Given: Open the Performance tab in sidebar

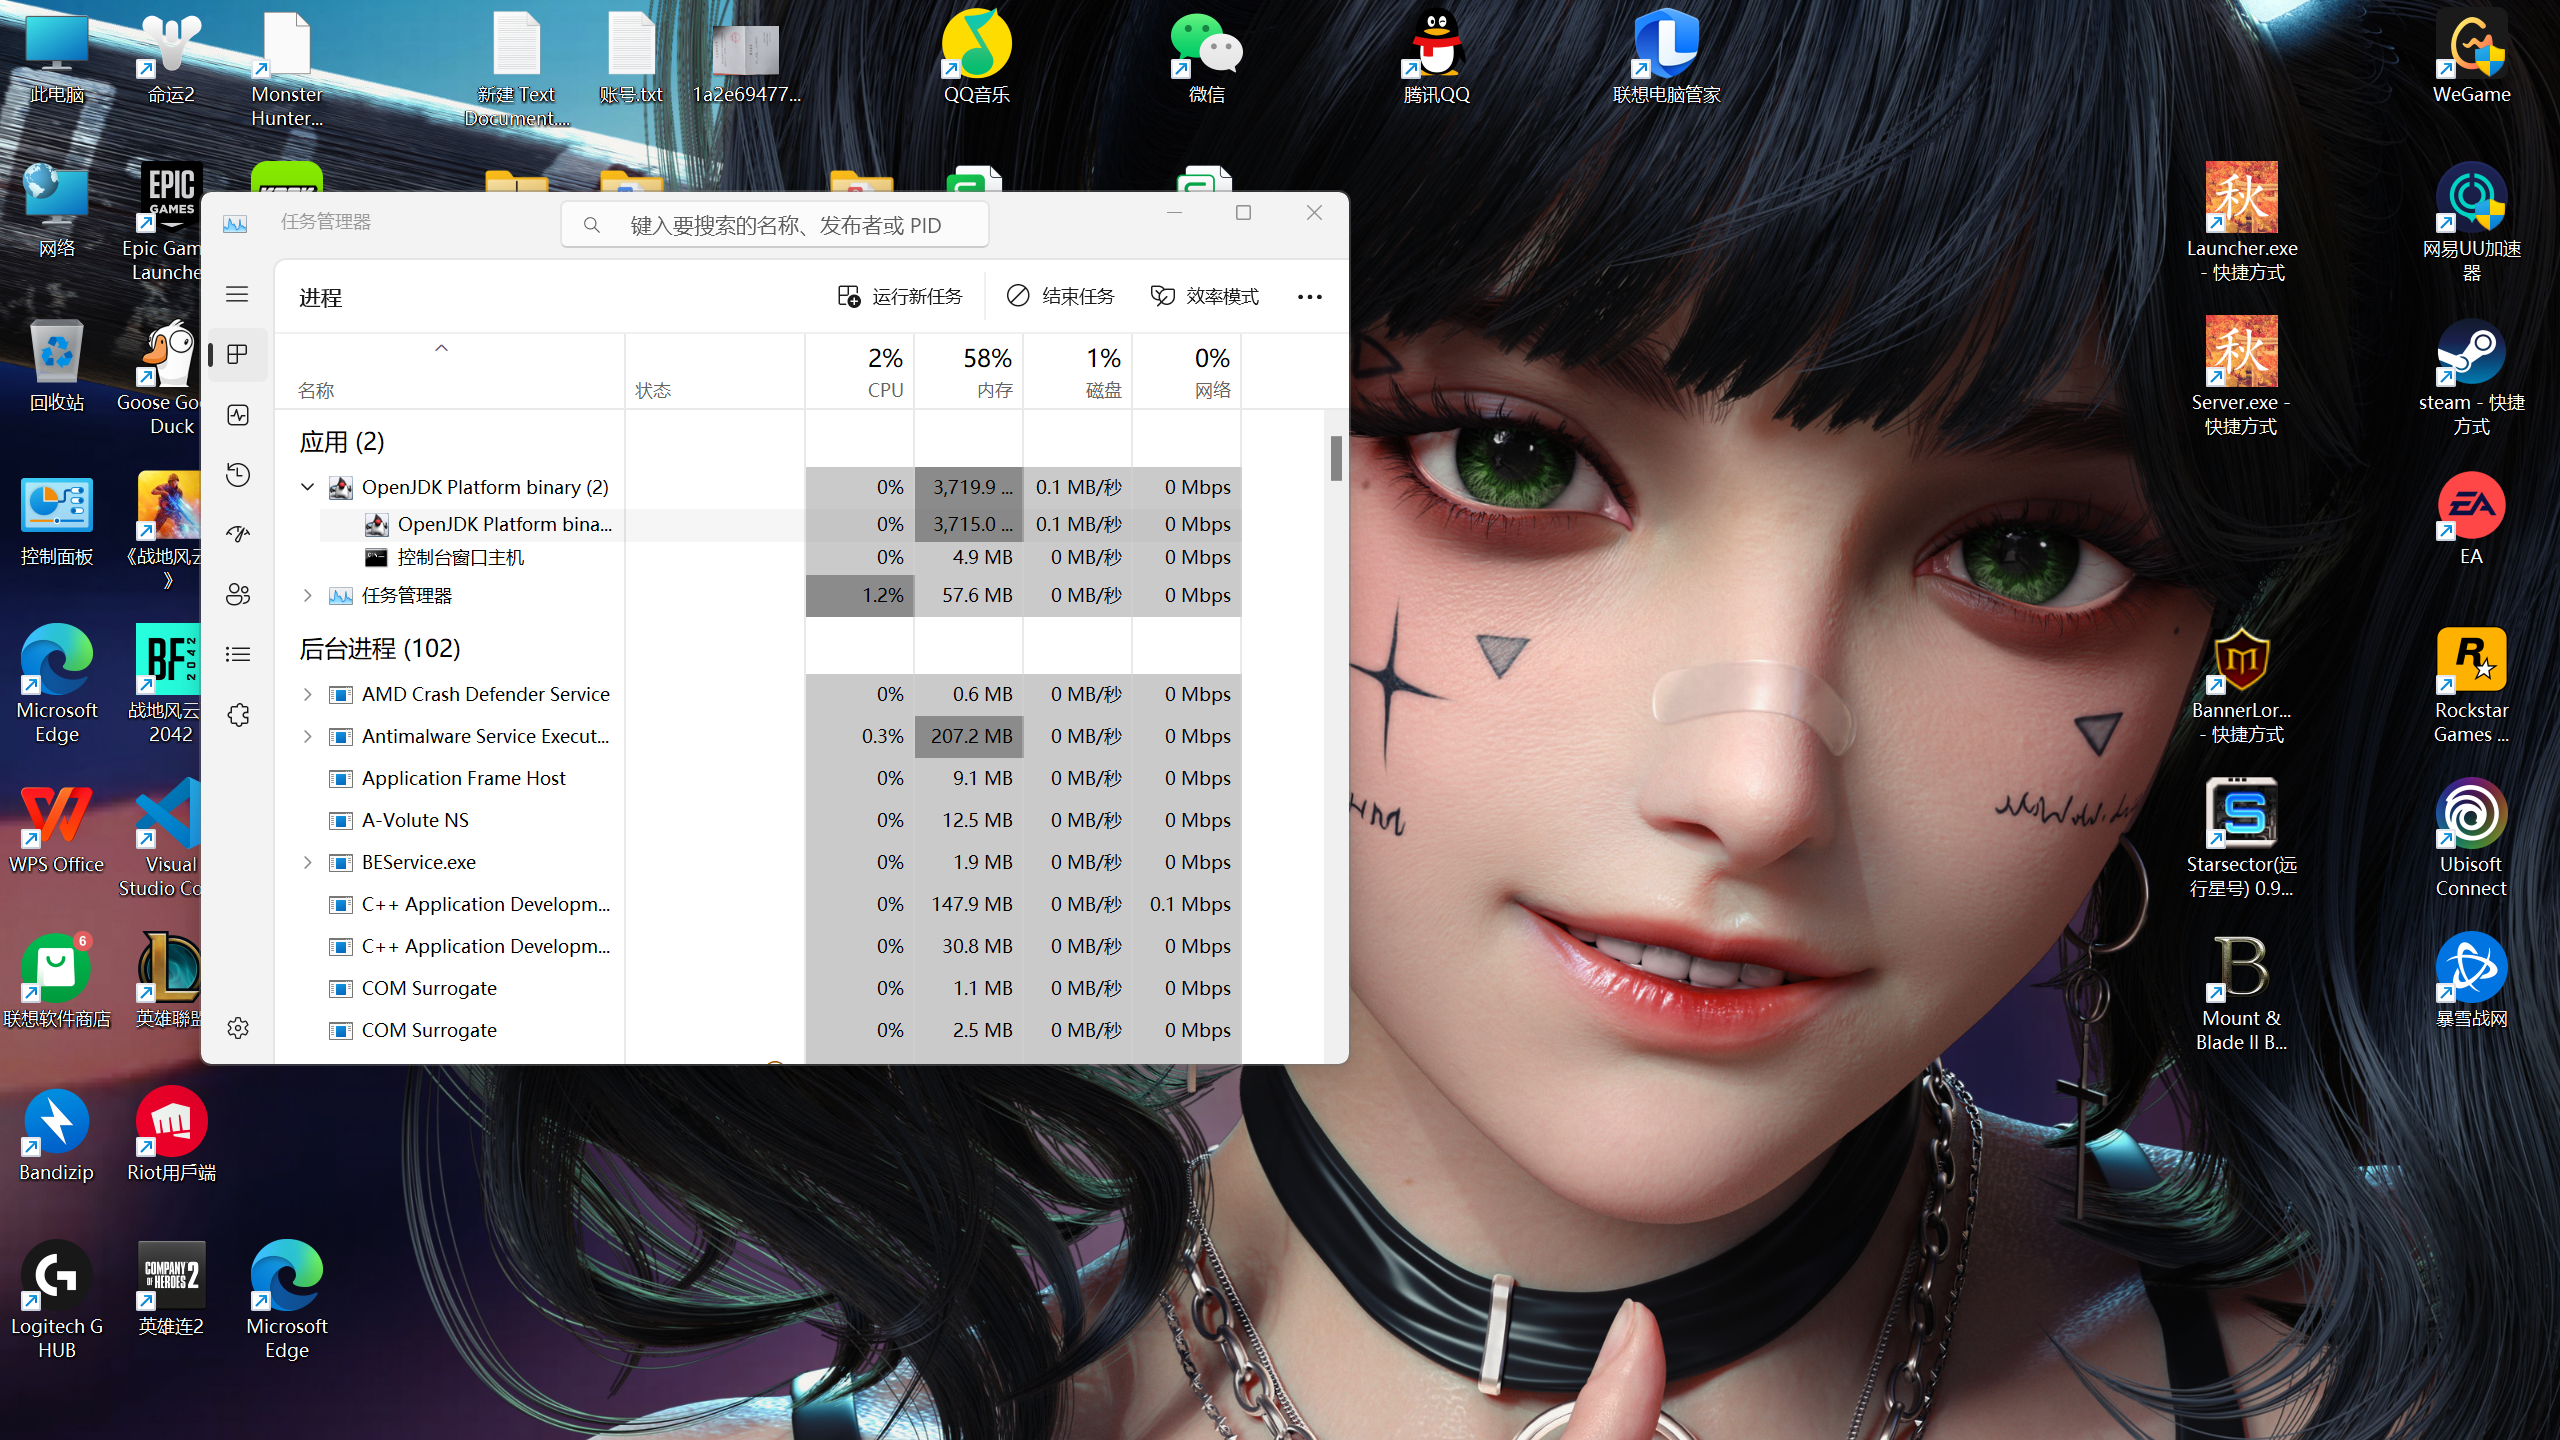Looking at the screenshot, I should click(238, 415).
